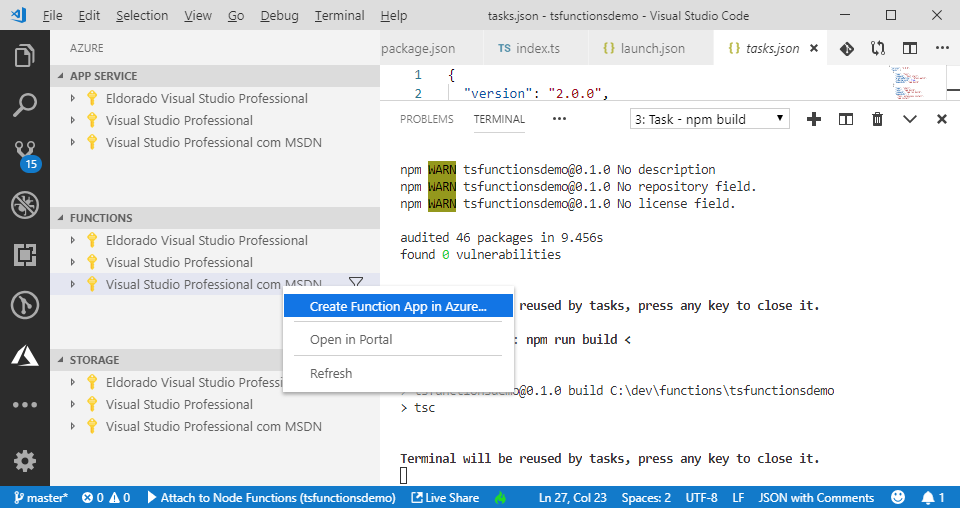This screenshot has width=960, height=508.
Task: Click the filter icon on Functions MSDN subscription
Action: [356, 282]
